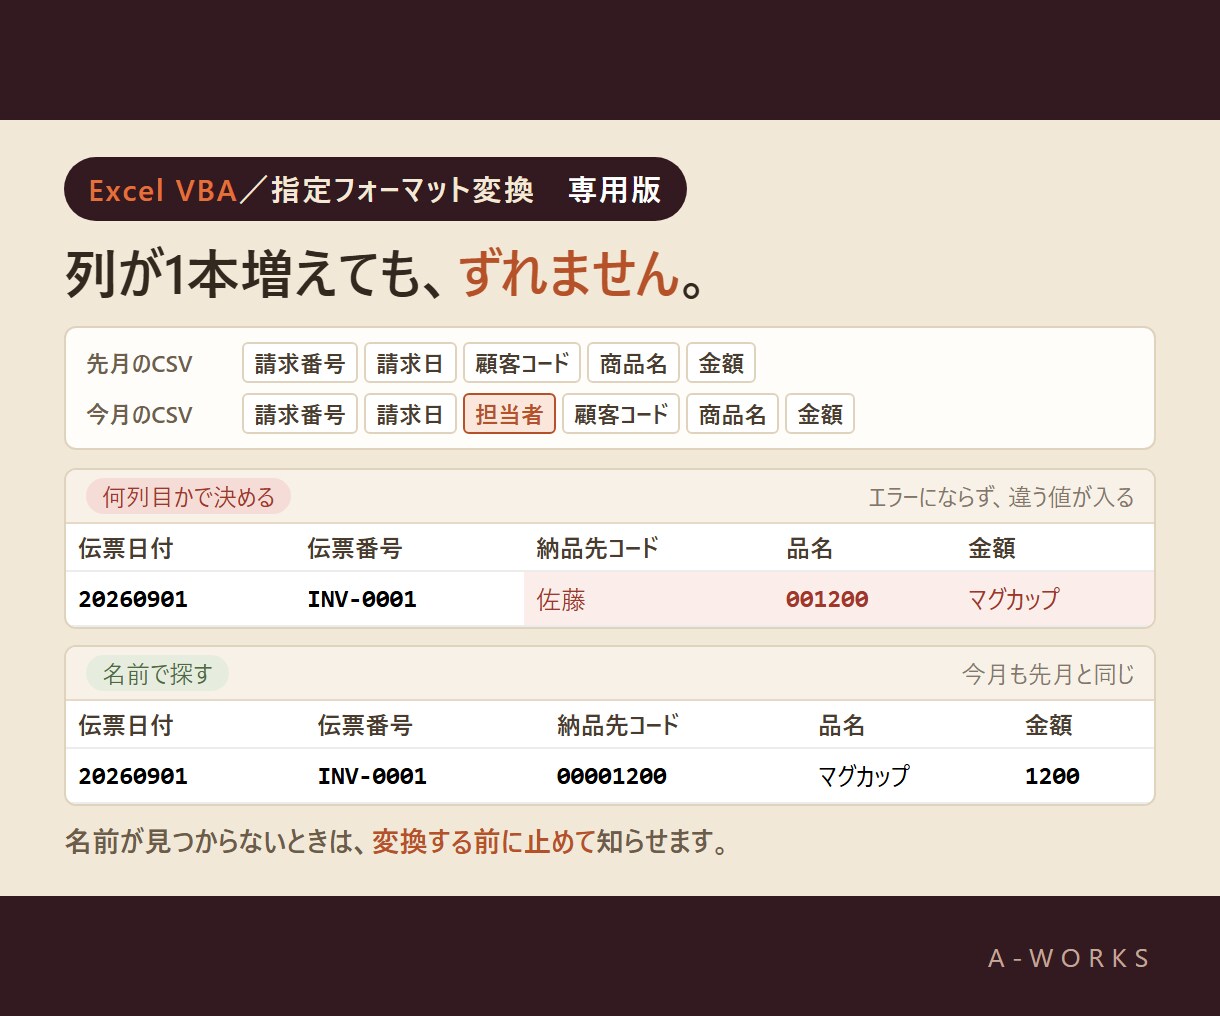Click the note 今月も先月と同じ
The image size is (1220, 1016).
click(1048, 674)
